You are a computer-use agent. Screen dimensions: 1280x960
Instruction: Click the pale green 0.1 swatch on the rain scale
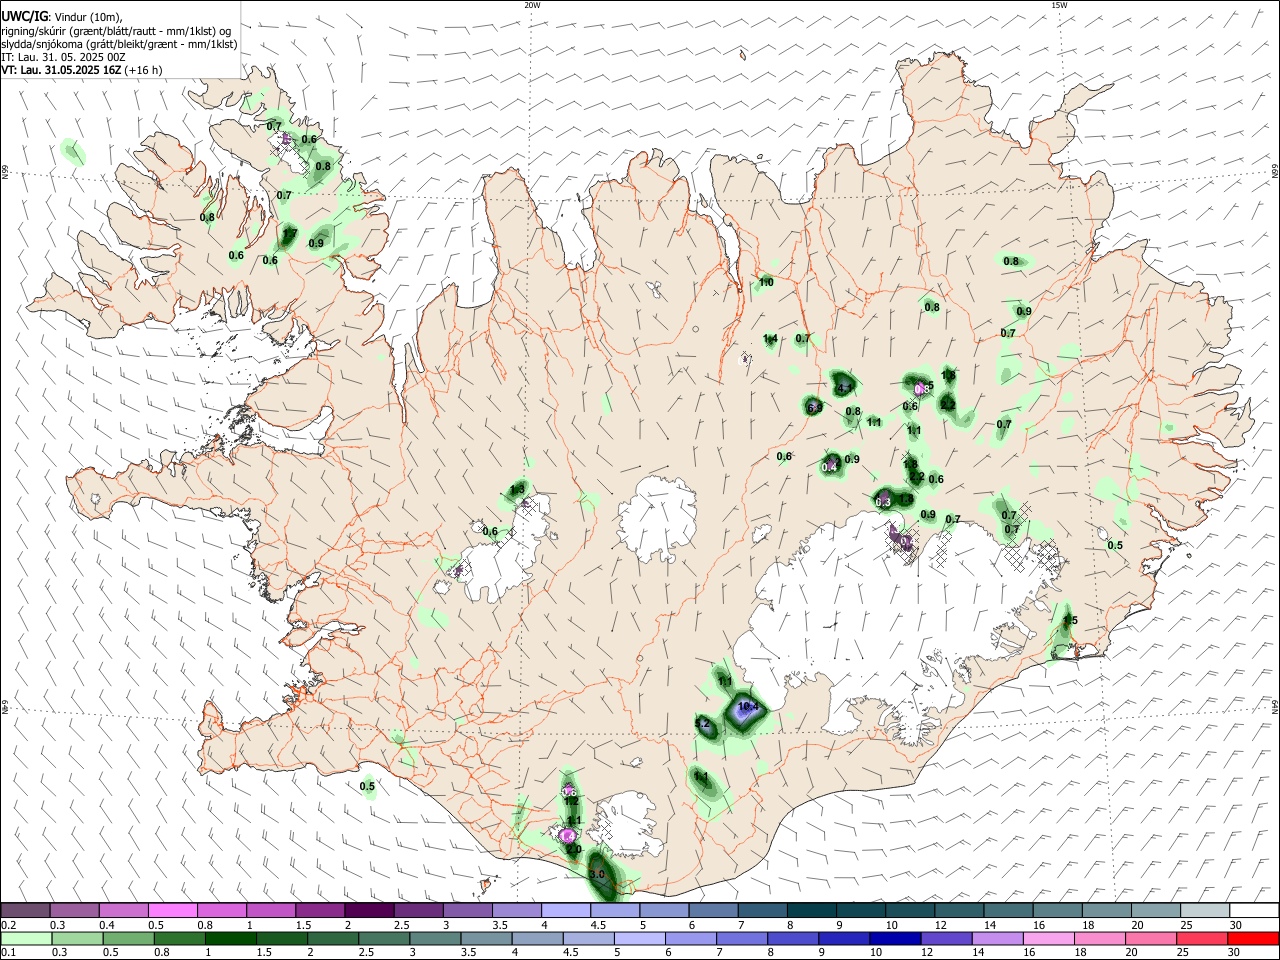pyautogui.click(x=26, y=938)
